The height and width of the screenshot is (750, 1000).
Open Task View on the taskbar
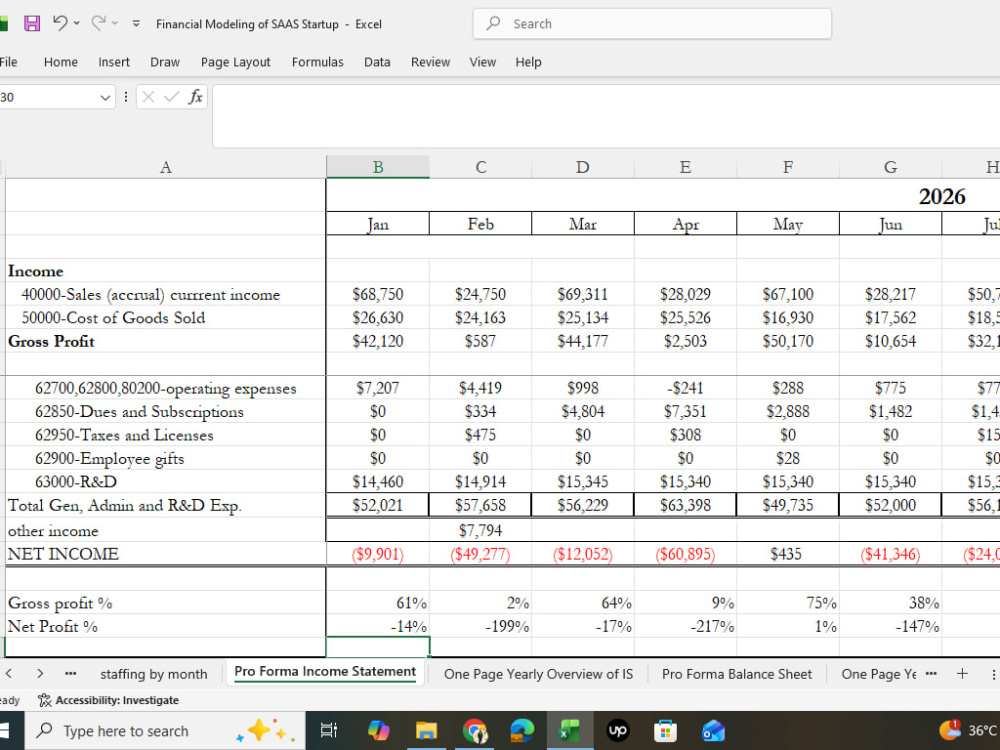[x=328, y=731]
